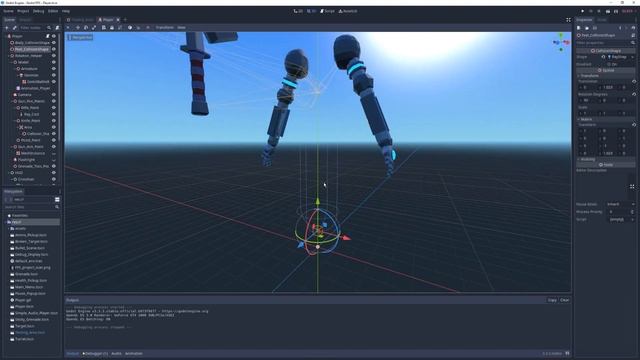Toggle visibility of Player node
Image resolution: width=640 pixels, height=360 pixels.
(53, 36)
